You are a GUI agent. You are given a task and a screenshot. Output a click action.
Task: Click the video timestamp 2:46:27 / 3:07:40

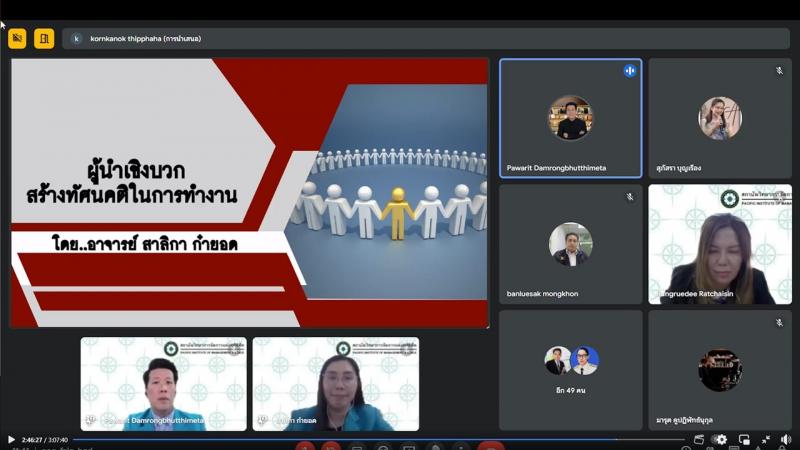(x=44, y=440)
